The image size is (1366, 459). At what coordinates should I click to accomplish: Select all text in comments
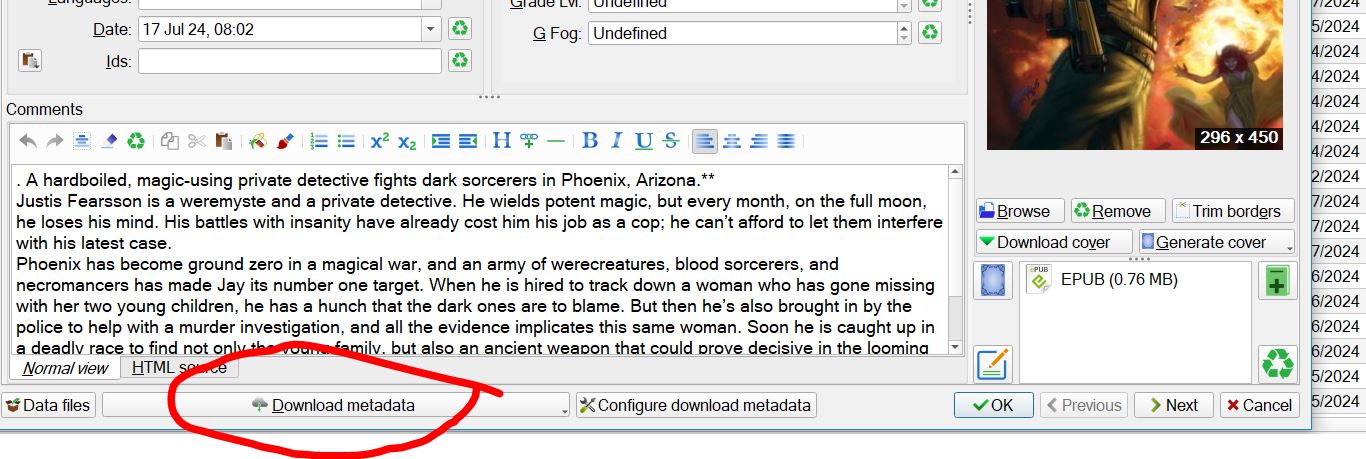pos(82,141)
